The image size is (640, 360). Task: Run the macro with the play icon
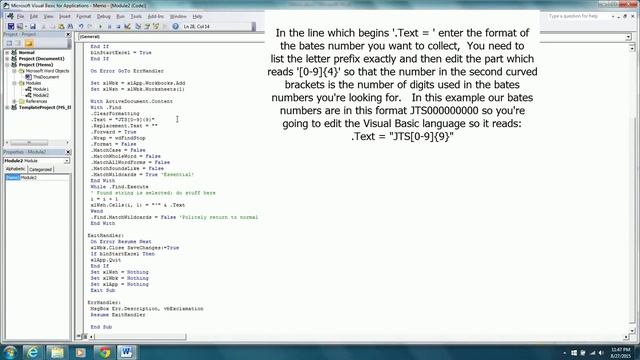[x=100, y=26]
